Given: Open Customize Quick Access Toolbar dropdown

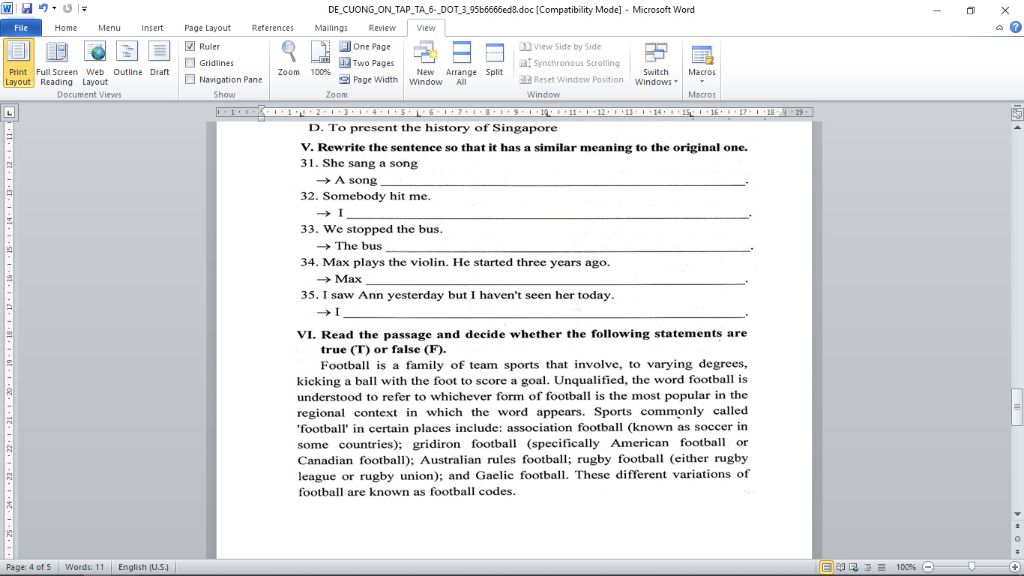Looking at the screenshot, I should tap(84, 9).
